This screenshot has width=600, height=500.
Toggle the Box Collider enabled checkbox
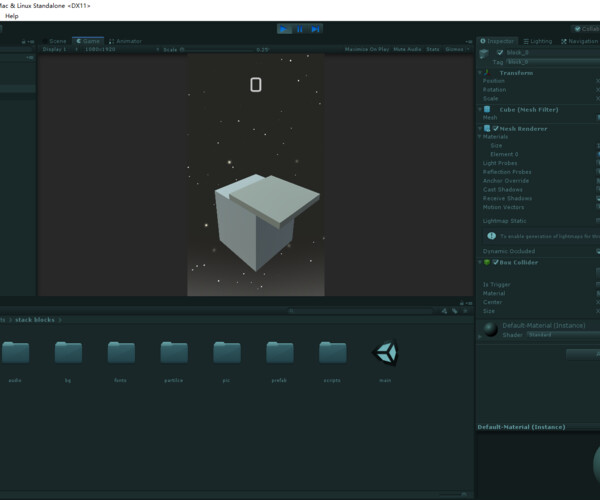(x=495, y=262)
